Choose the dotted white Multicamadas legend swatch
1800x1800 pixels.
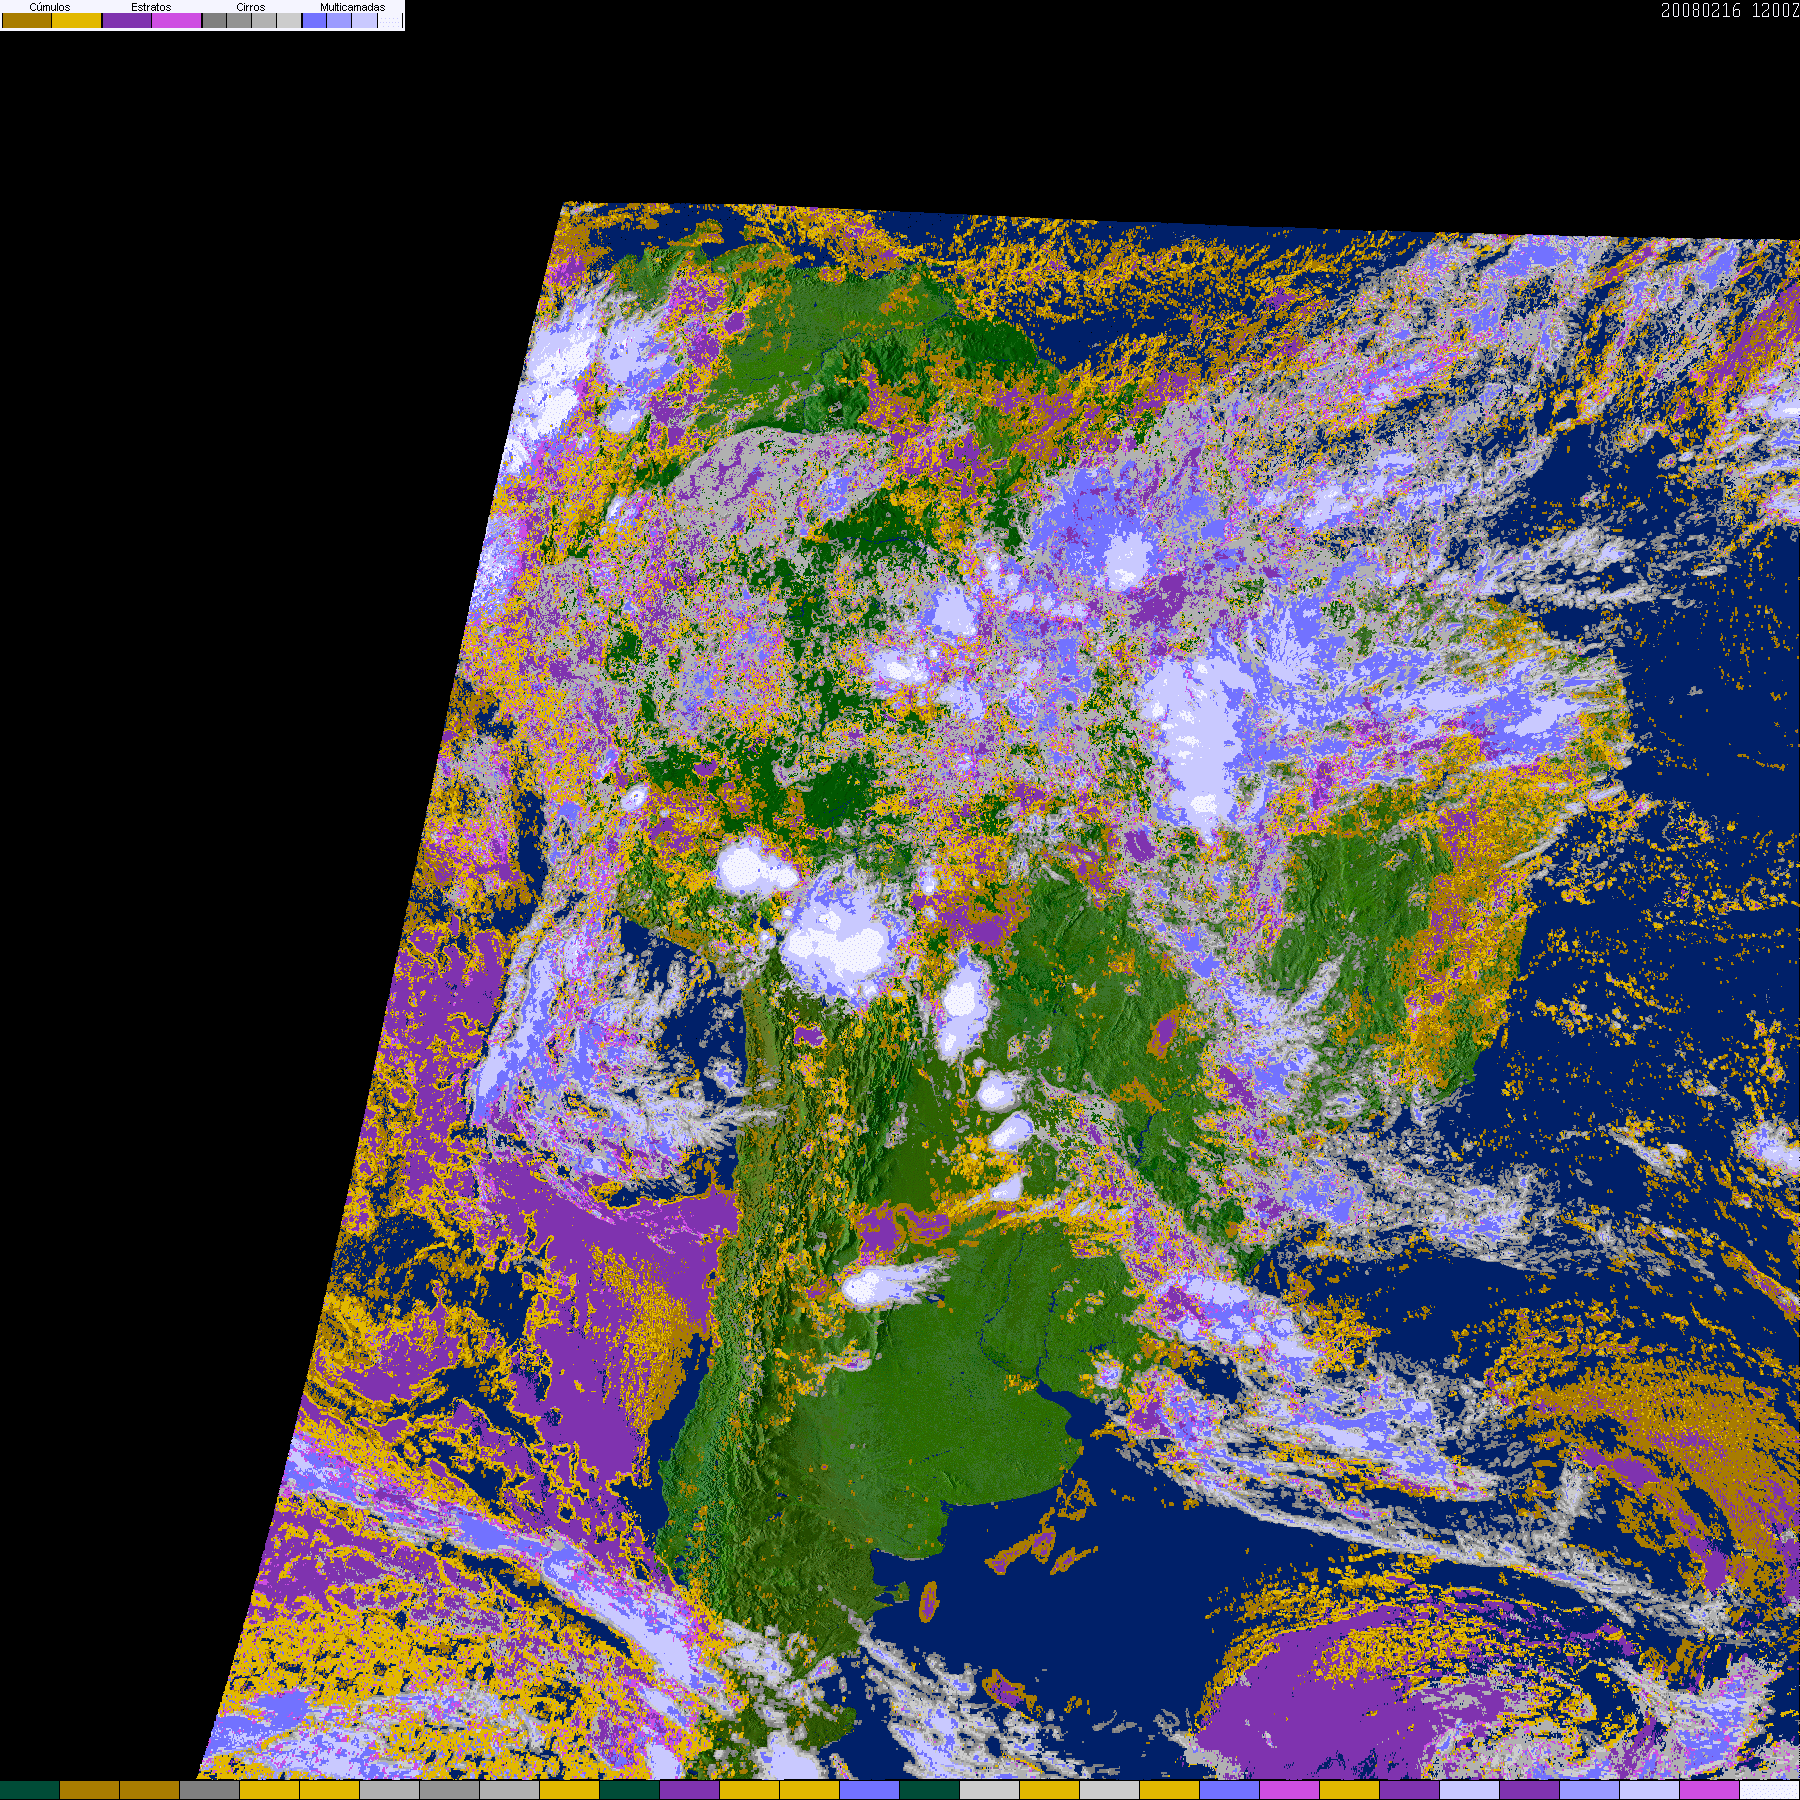coord(390,20)
